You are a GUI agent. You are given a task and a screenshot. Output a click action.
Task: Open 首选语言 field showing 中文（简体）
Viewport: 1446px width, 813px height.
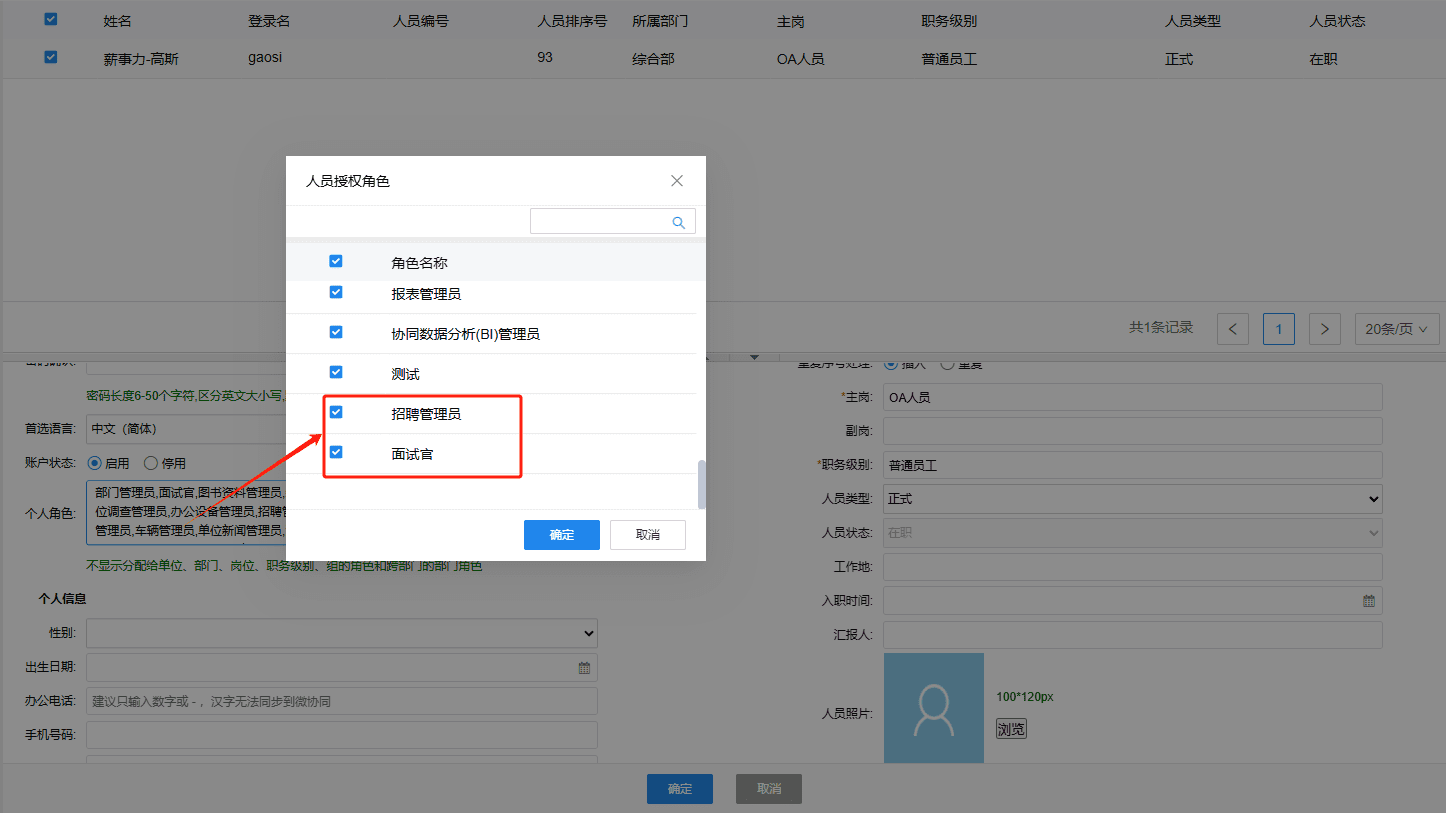[186, 428]
